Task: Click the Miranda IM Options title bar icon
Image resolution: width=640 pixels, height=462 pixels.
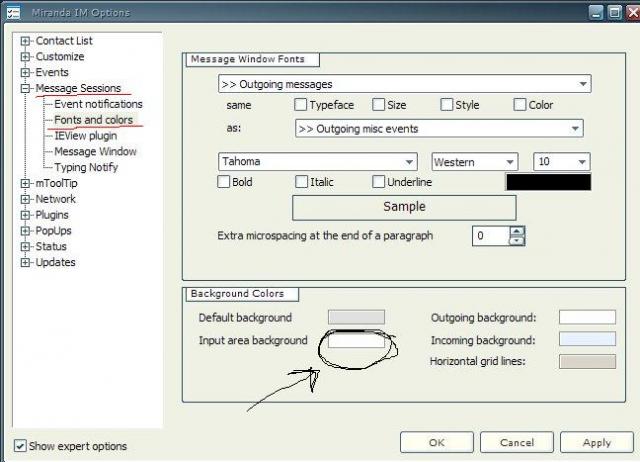Action: (x=13, y=12)
